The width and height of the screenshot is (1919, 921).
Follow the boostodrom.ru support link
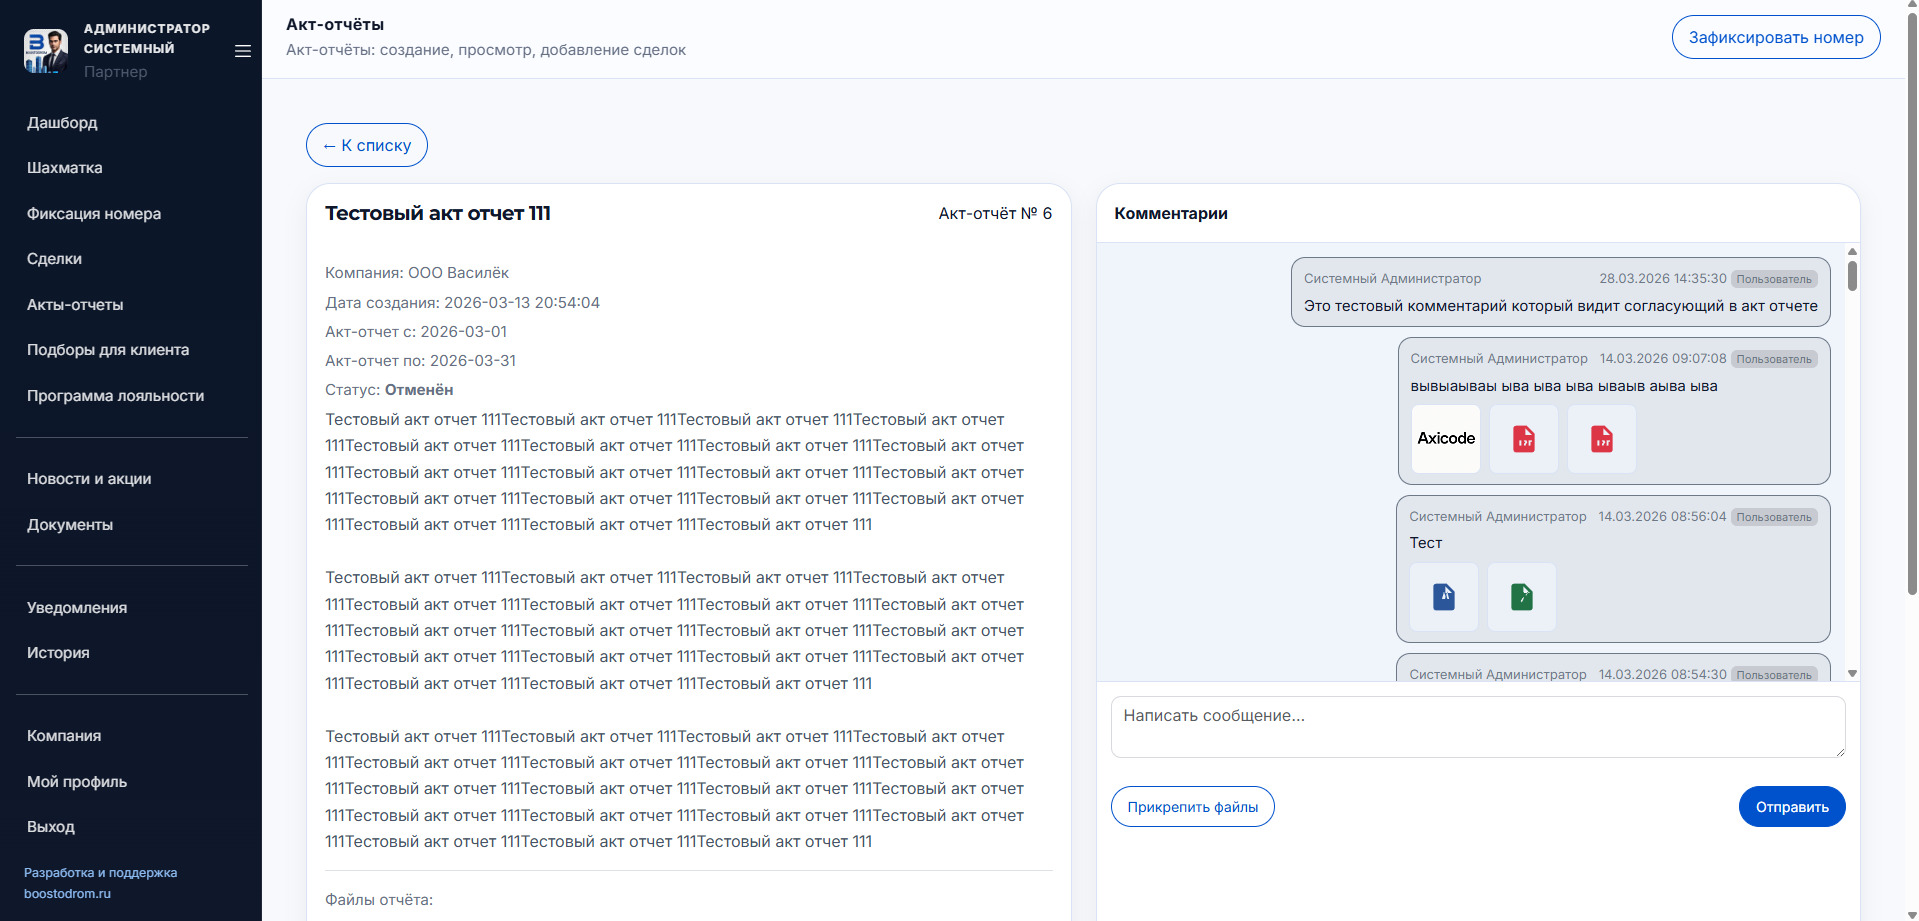pyautogui.click(x=67, y=894)
